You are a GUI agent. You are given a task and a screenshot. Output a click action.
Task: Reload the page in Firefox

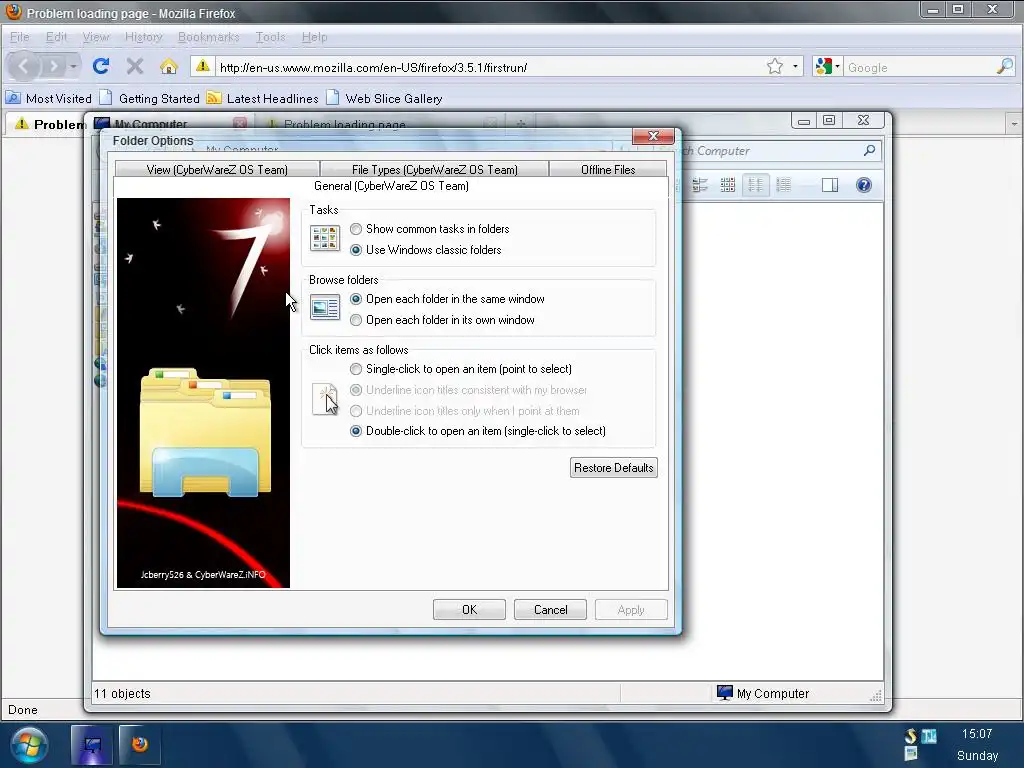click(101, 66)
